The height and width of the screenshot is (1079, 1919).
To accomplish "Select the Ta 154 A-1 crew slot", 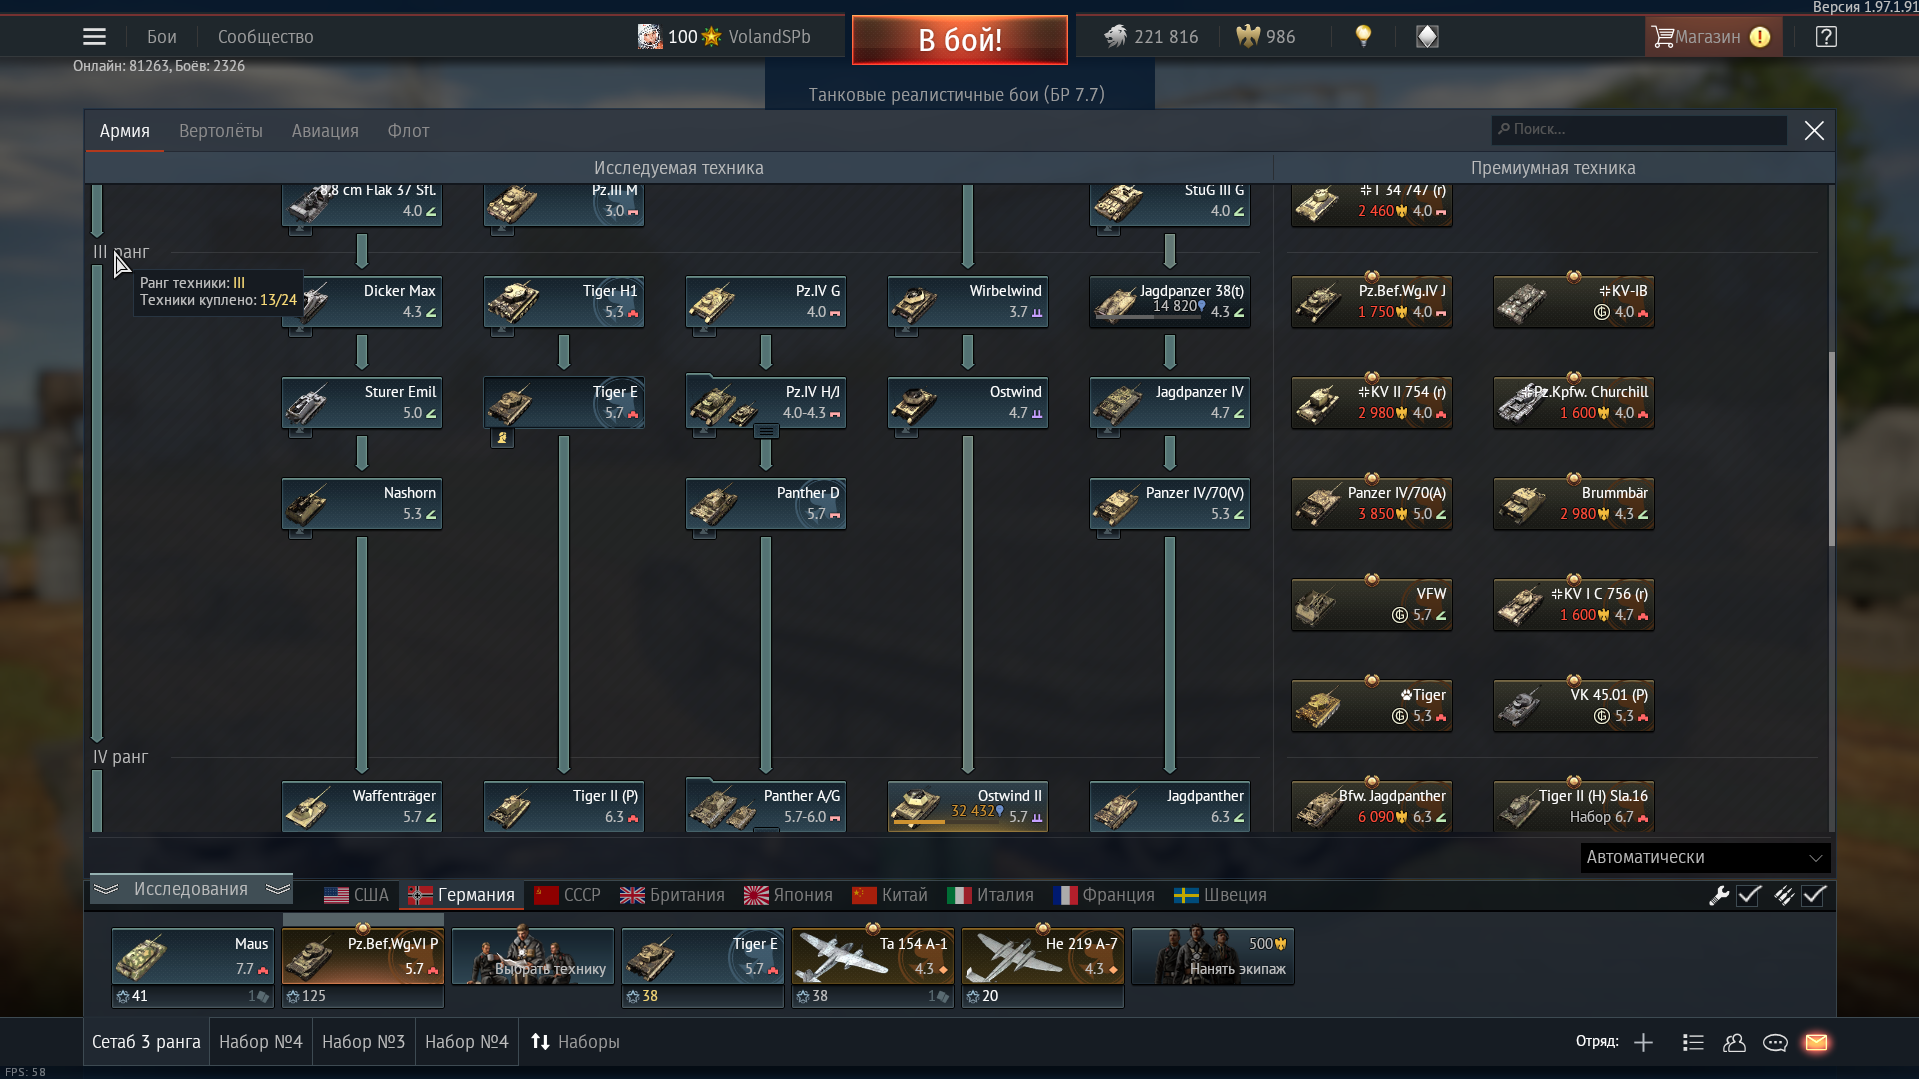I will coord(873,957).
